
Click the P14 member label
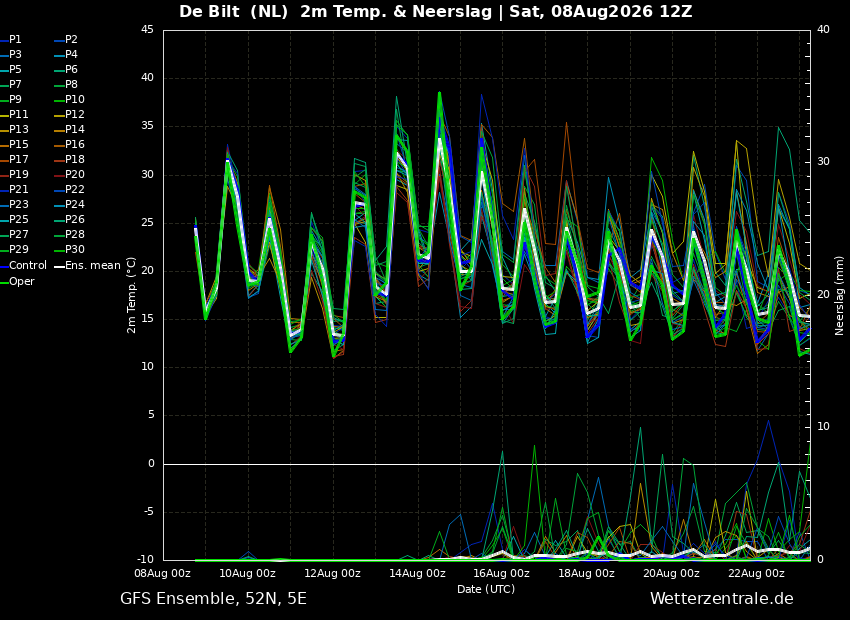coord(69,130)
